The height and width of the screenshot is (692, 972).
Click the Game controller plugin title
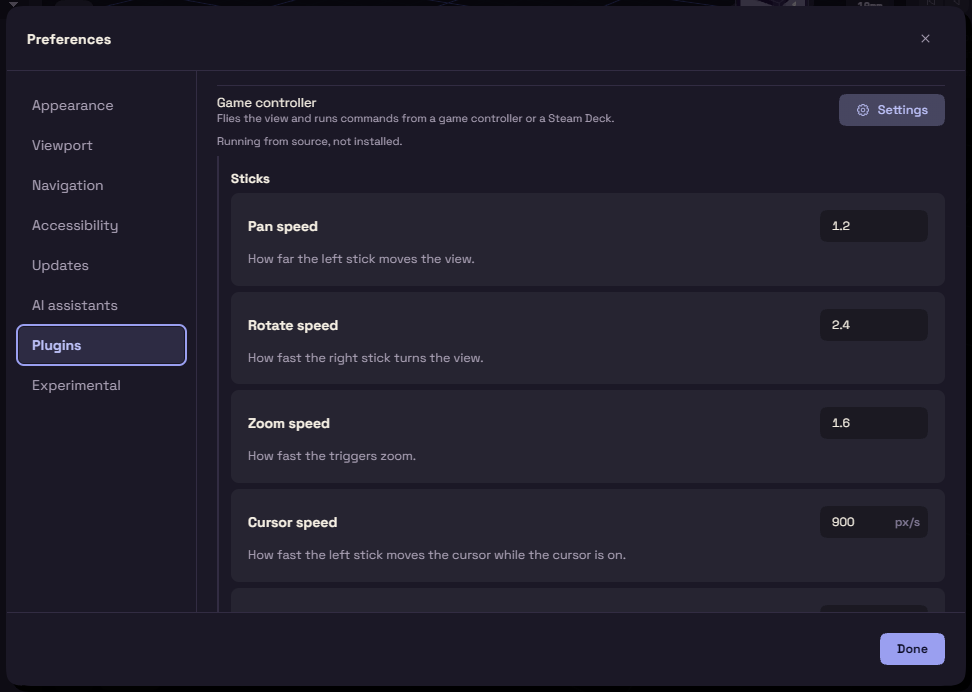tap(267, 103)
